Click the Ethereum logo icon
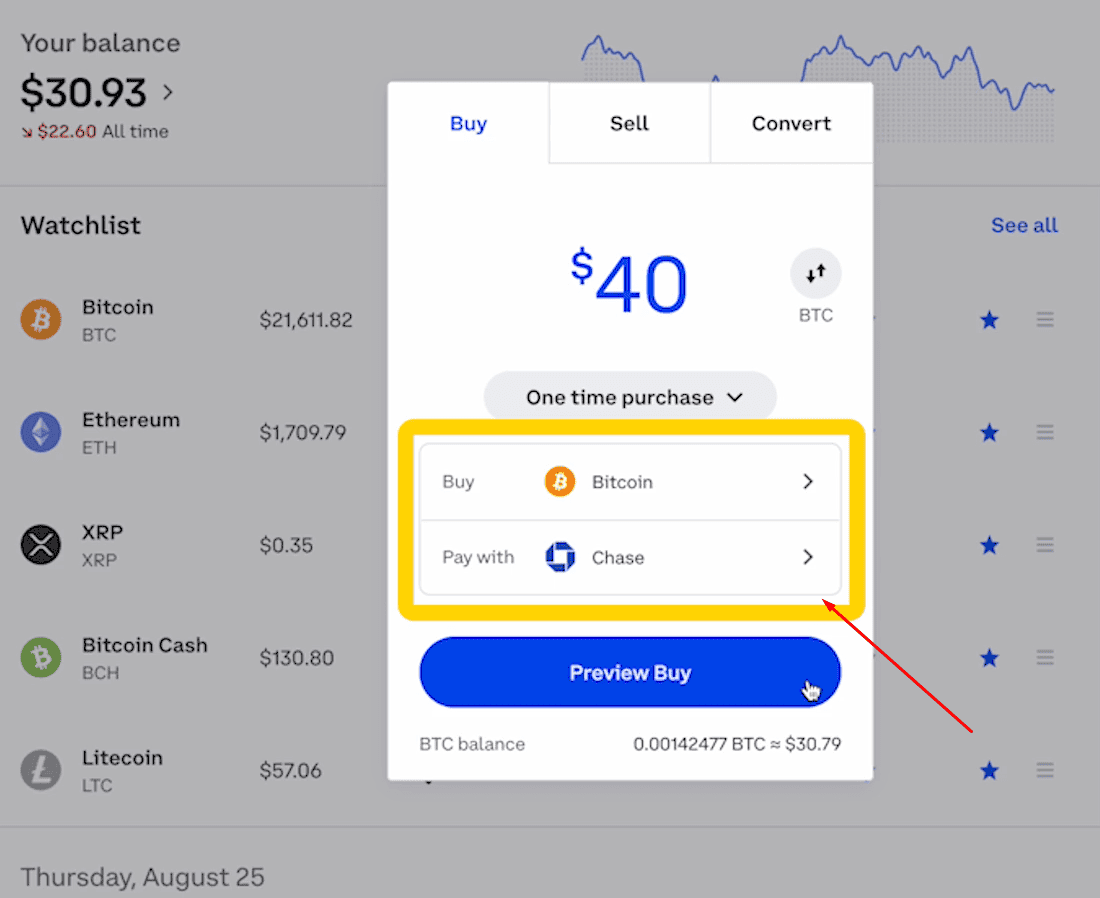 point(41,432)
